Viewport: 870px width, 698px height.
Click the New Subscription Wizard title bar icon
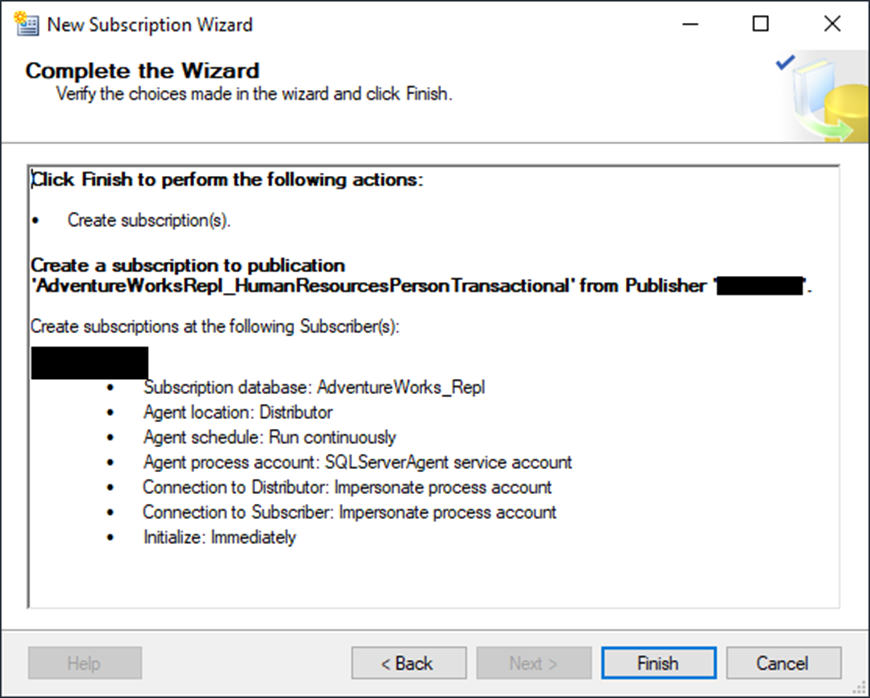[26, 24]
